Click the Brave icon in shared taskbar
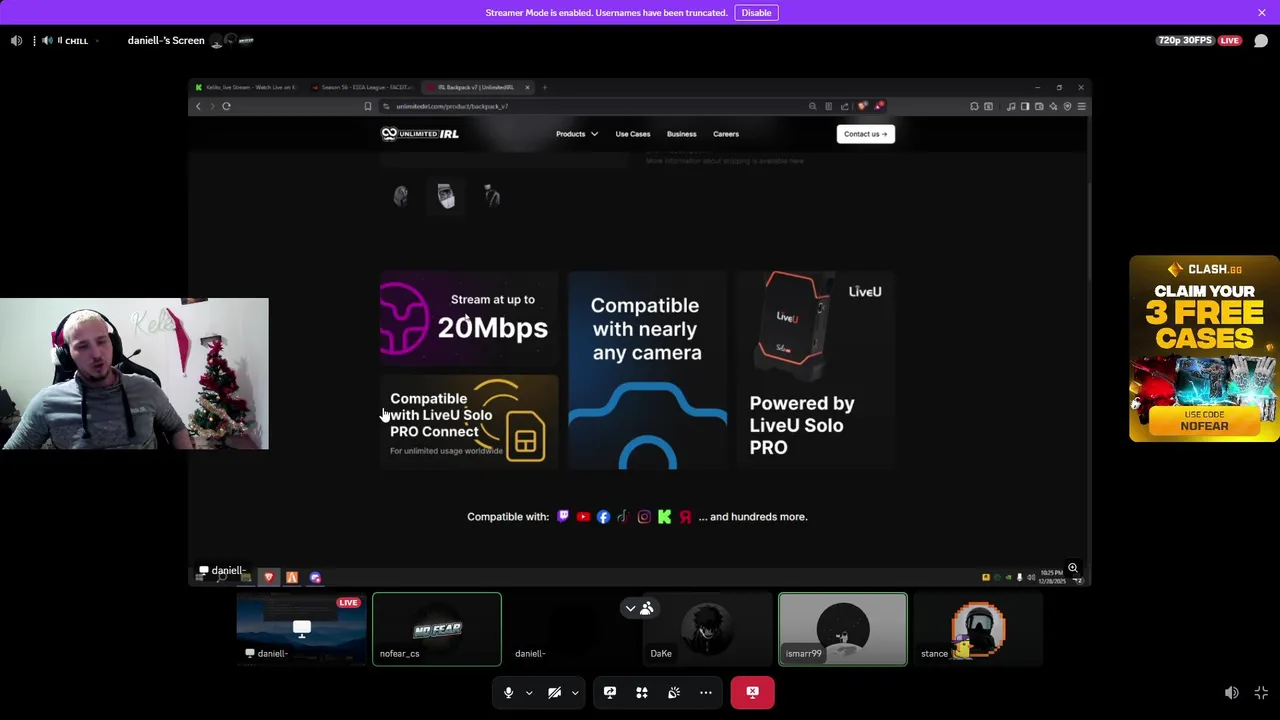Screen dimensions: 1280x720 click(x=268, y=577)
